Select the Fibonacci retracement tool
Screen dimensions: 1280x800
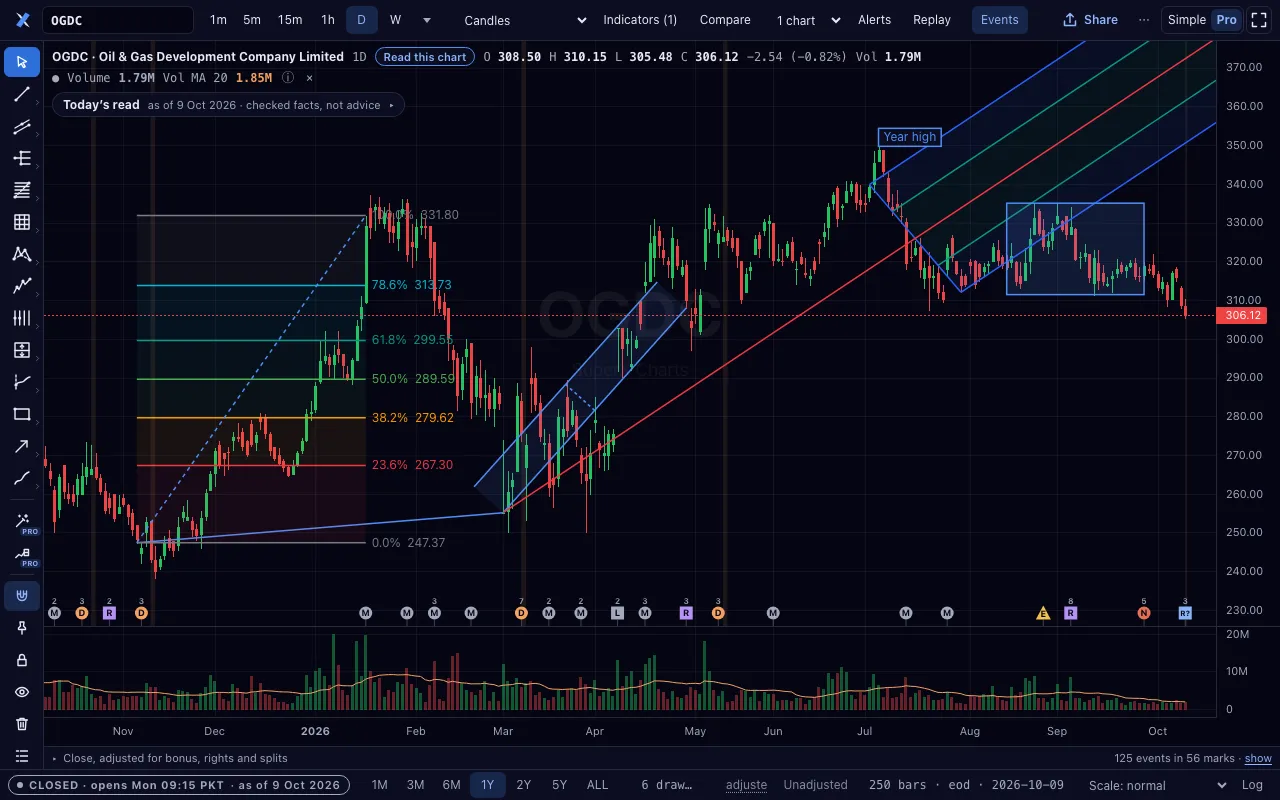(x=22, y=190)
